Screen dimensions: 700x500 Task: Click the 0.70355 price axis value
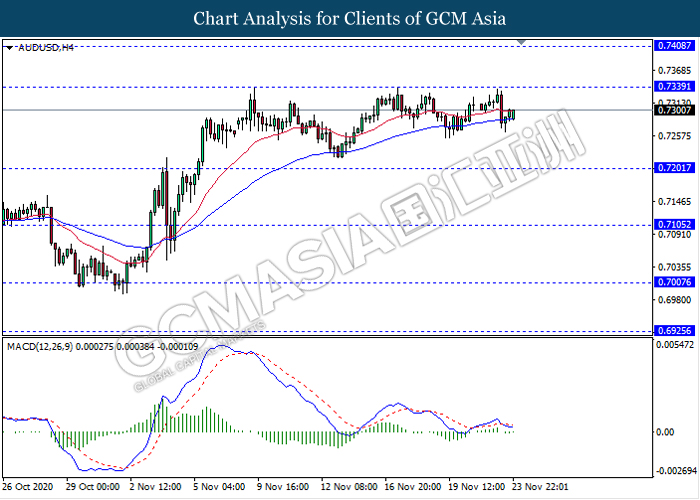click(x=675, y=267)
